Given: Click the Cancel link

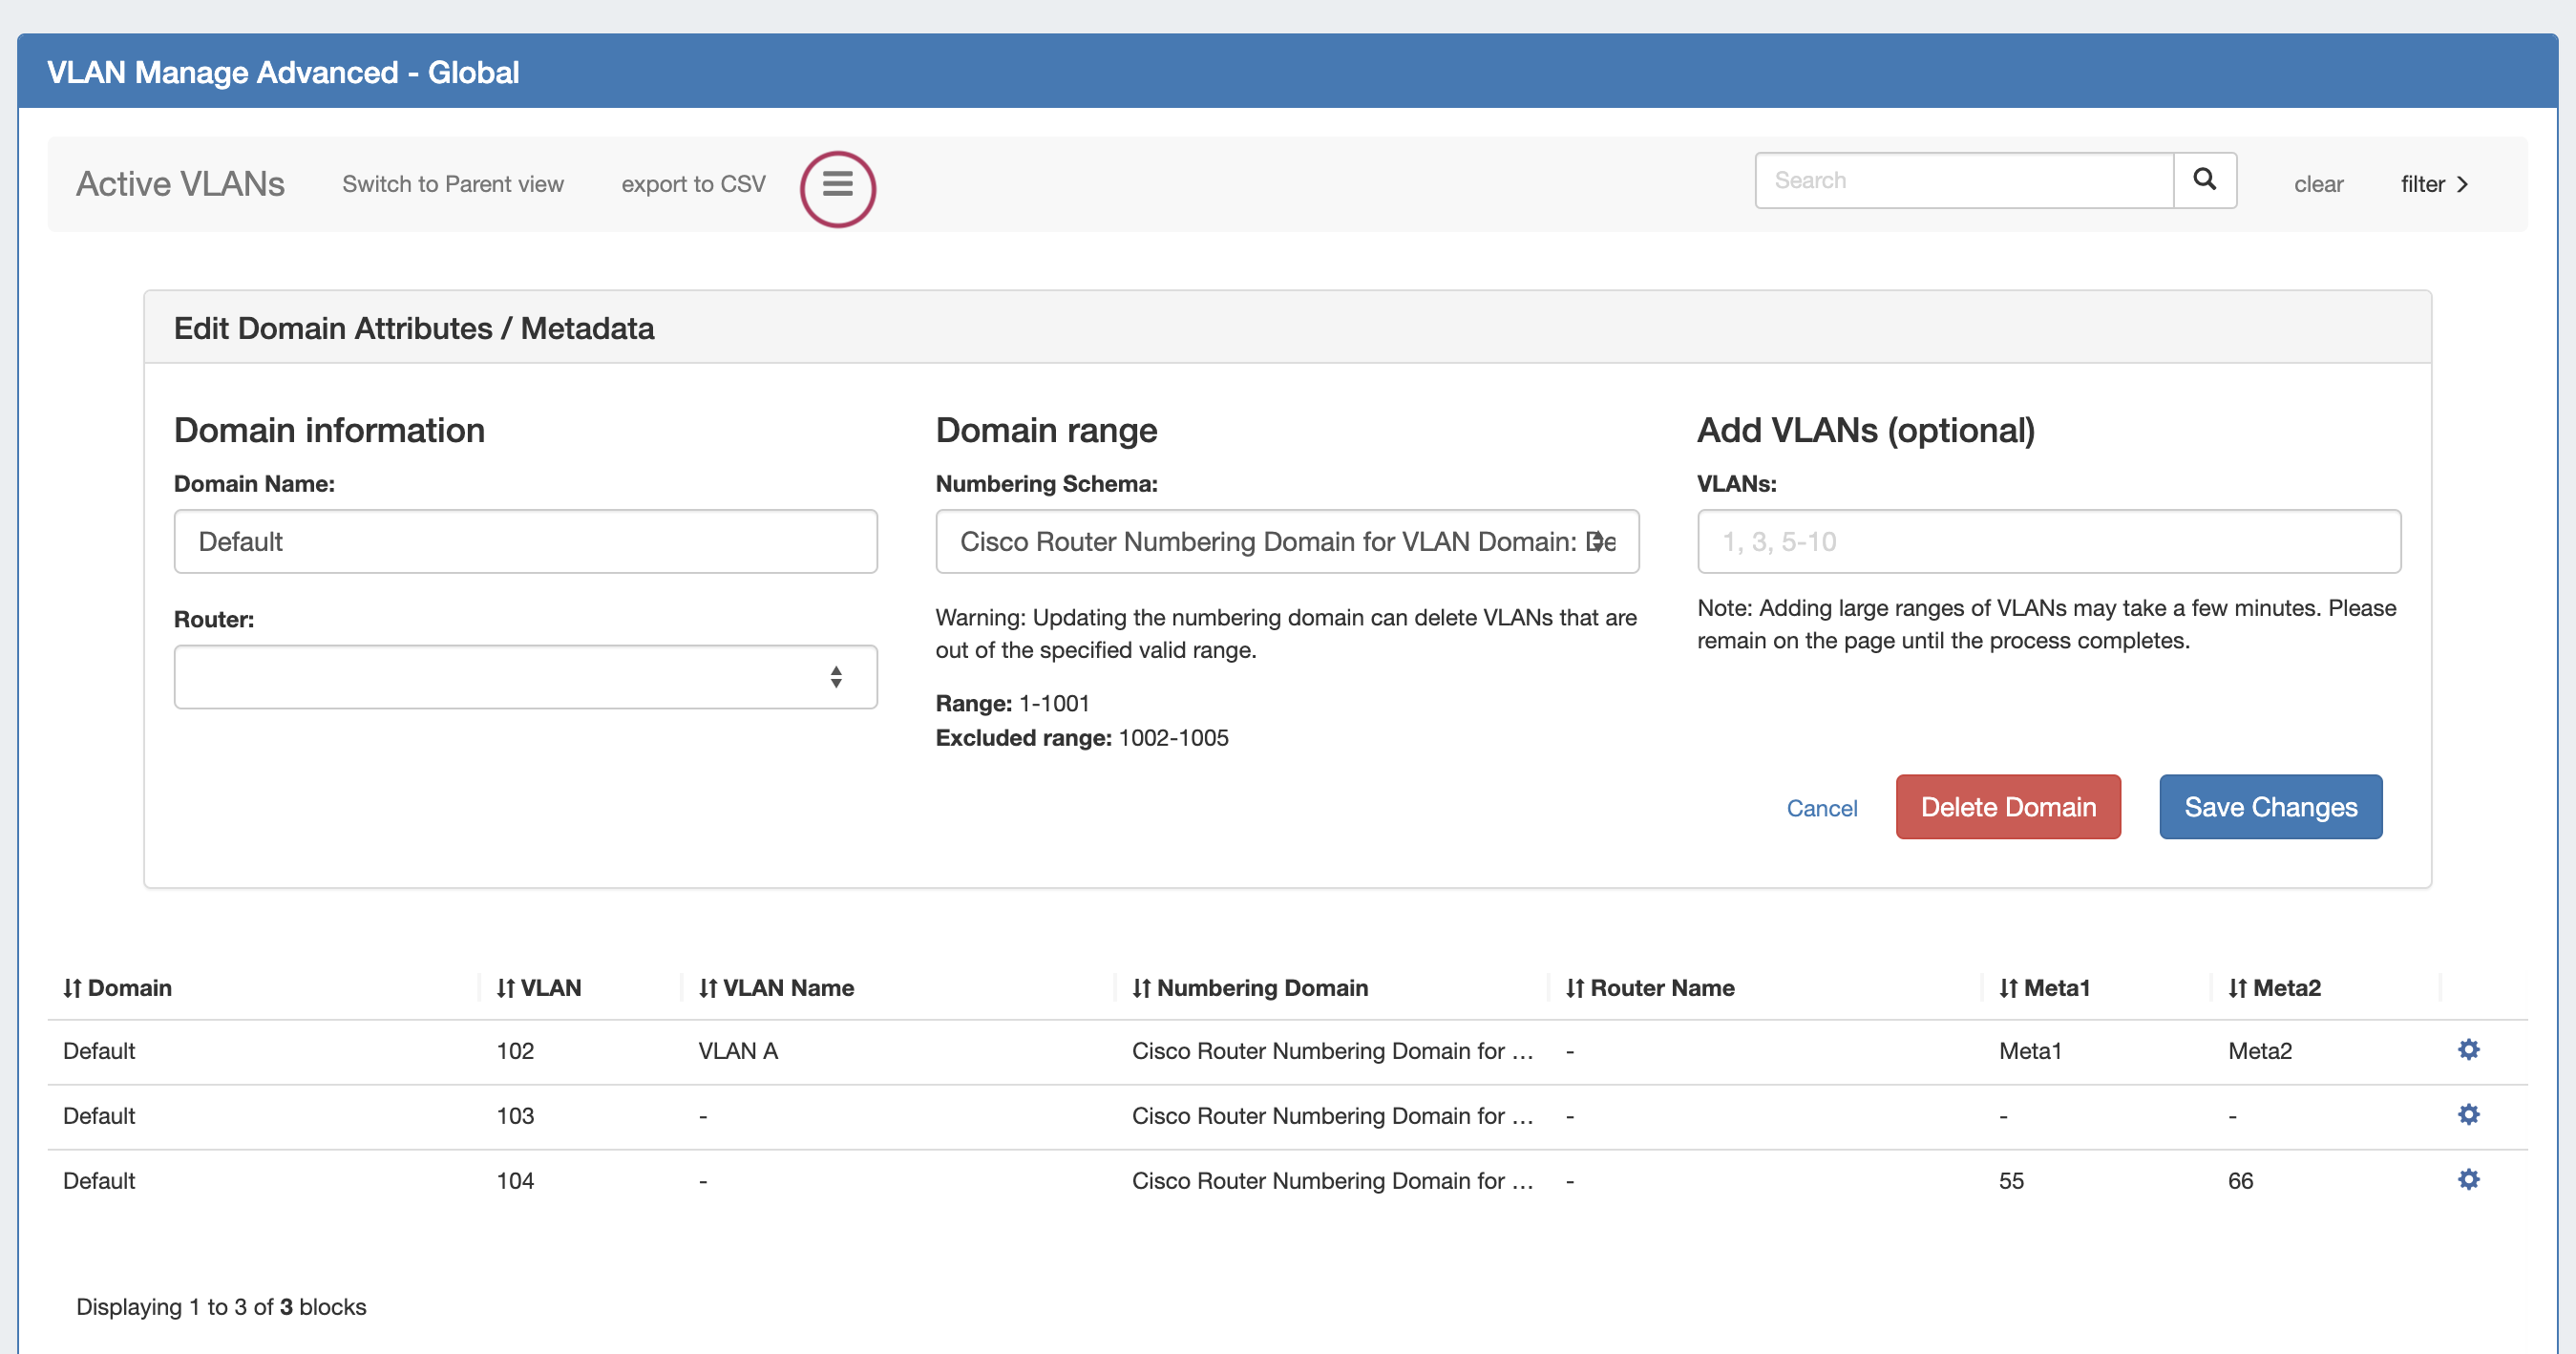Looking at the screenshot, I should 1821,808.
